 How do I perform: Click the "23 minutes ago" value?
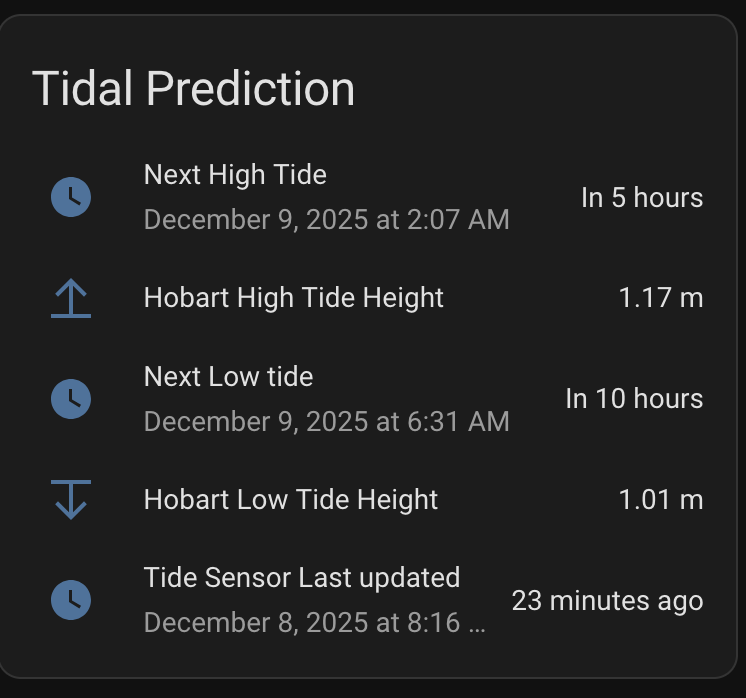[x=607, y=600]
